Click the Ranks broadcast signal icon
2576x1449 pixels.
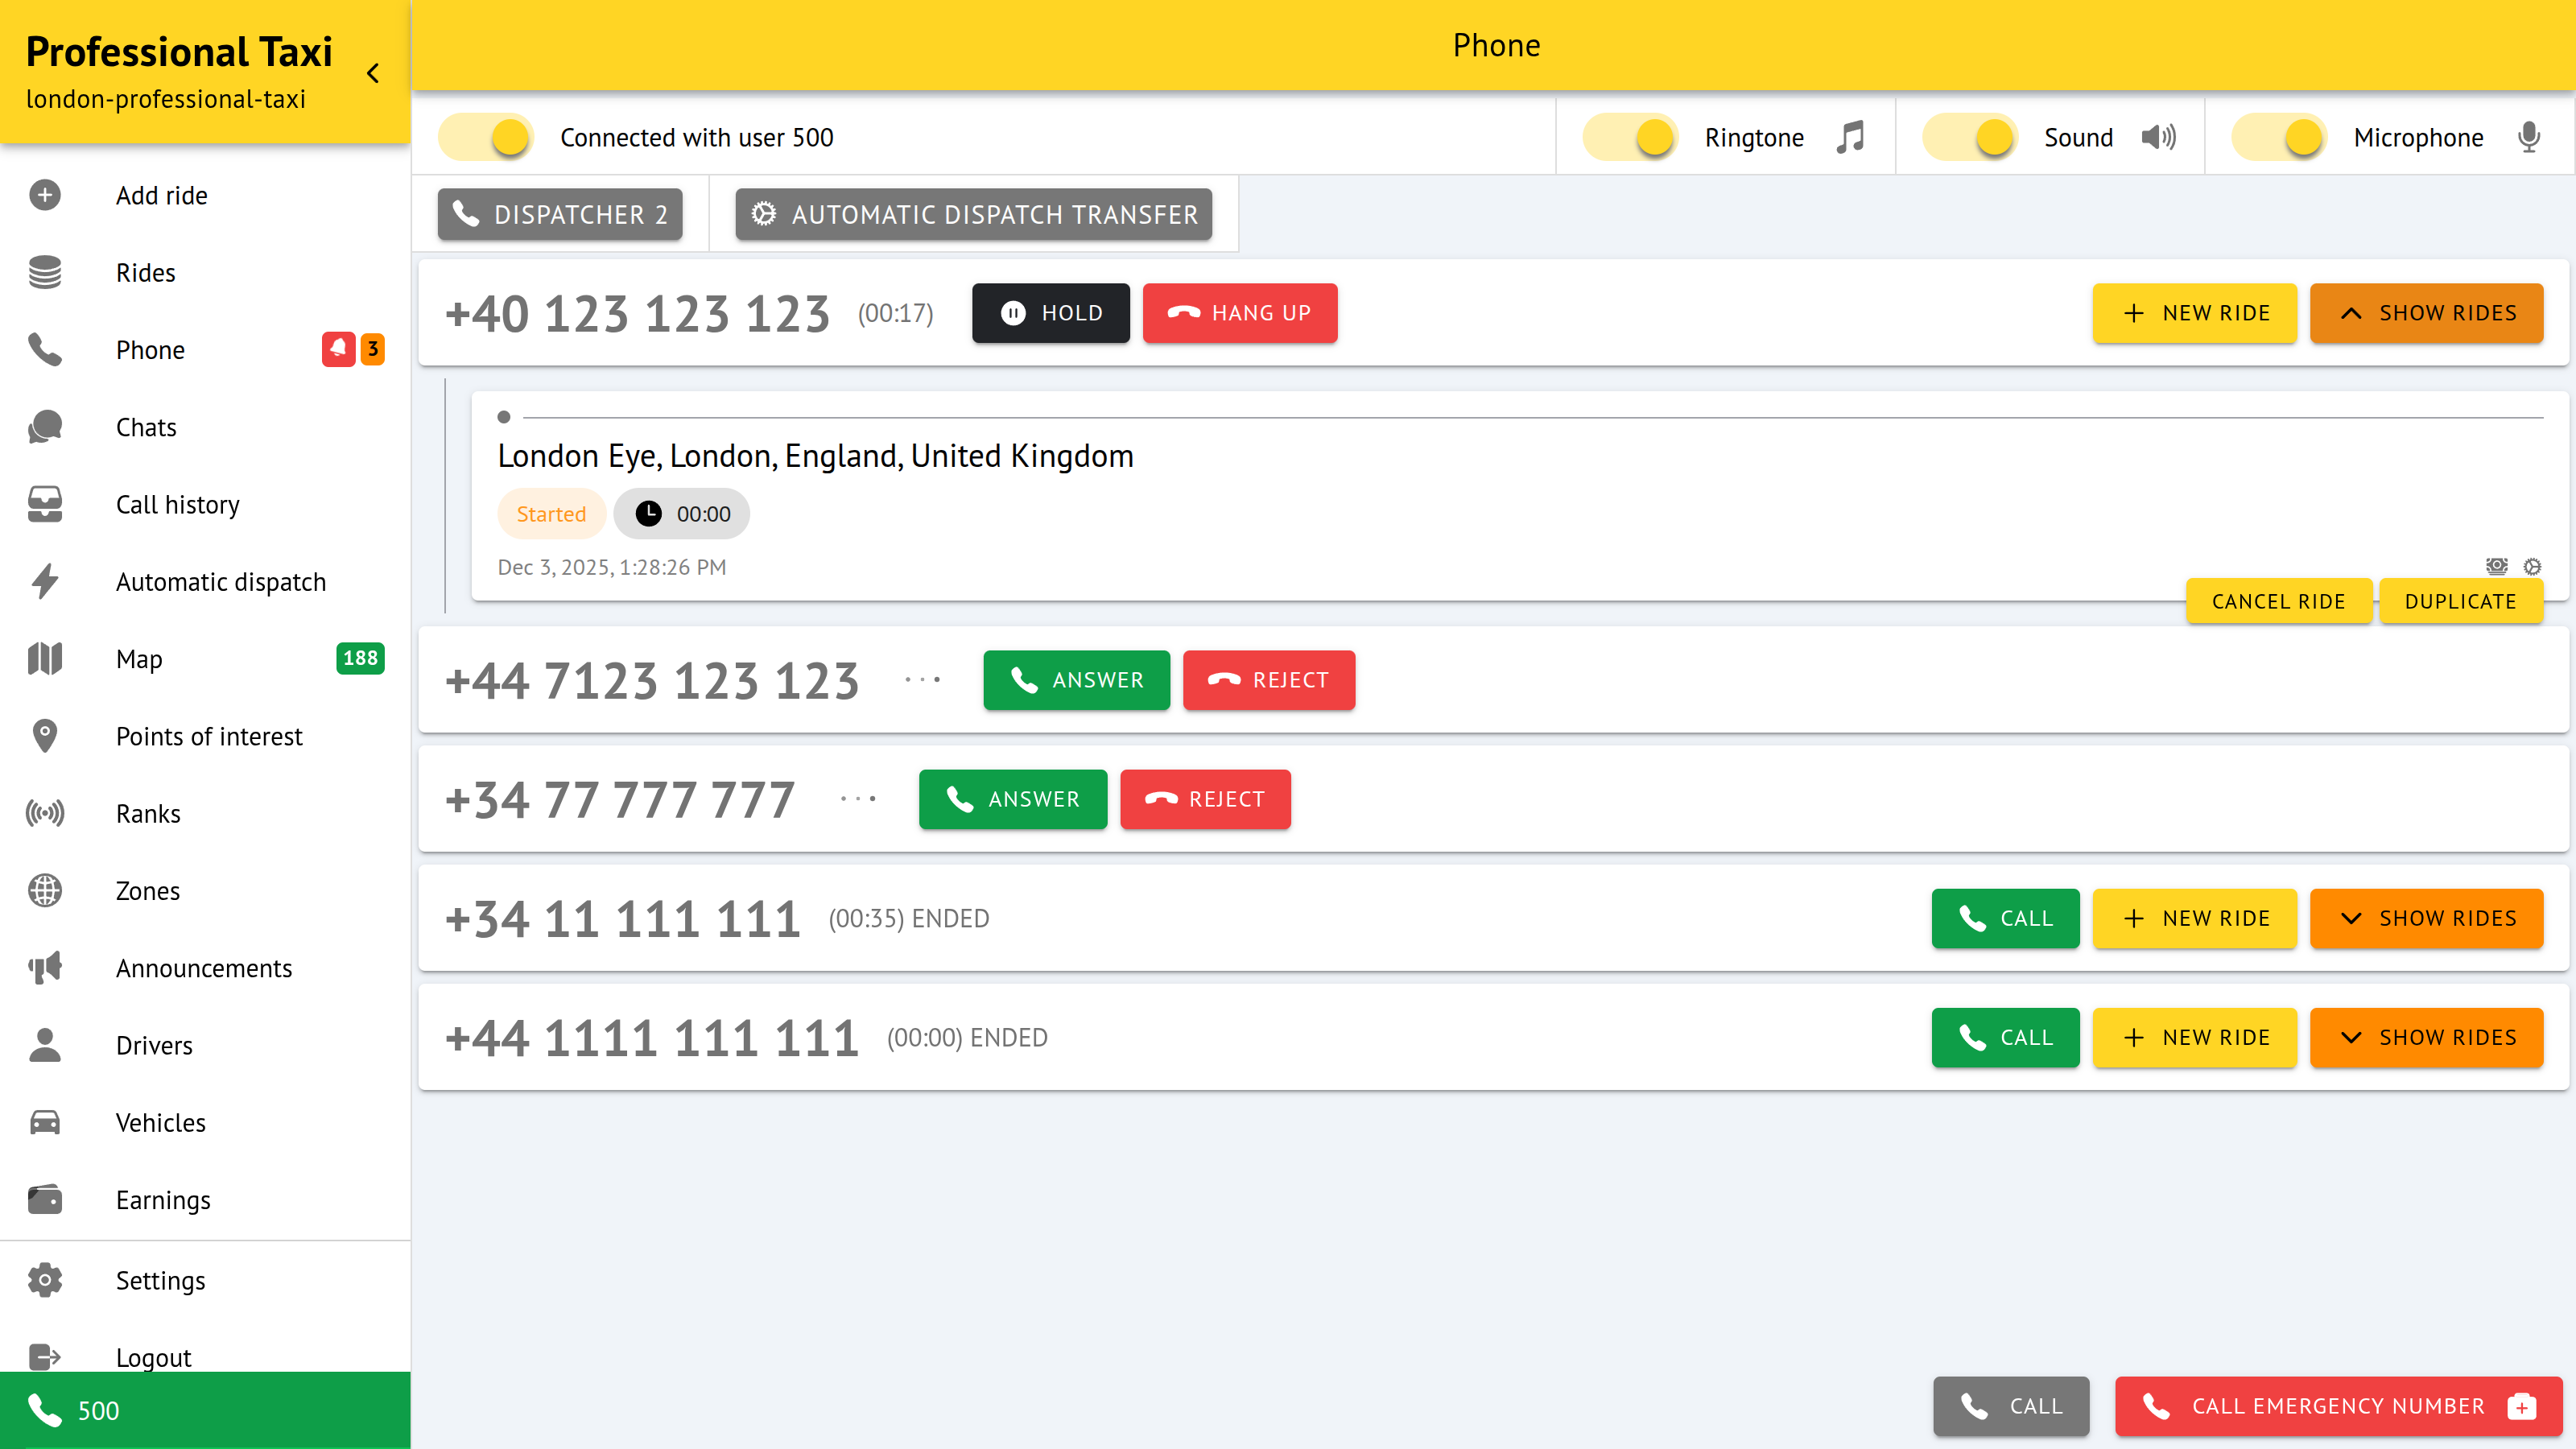pos(45,813)
